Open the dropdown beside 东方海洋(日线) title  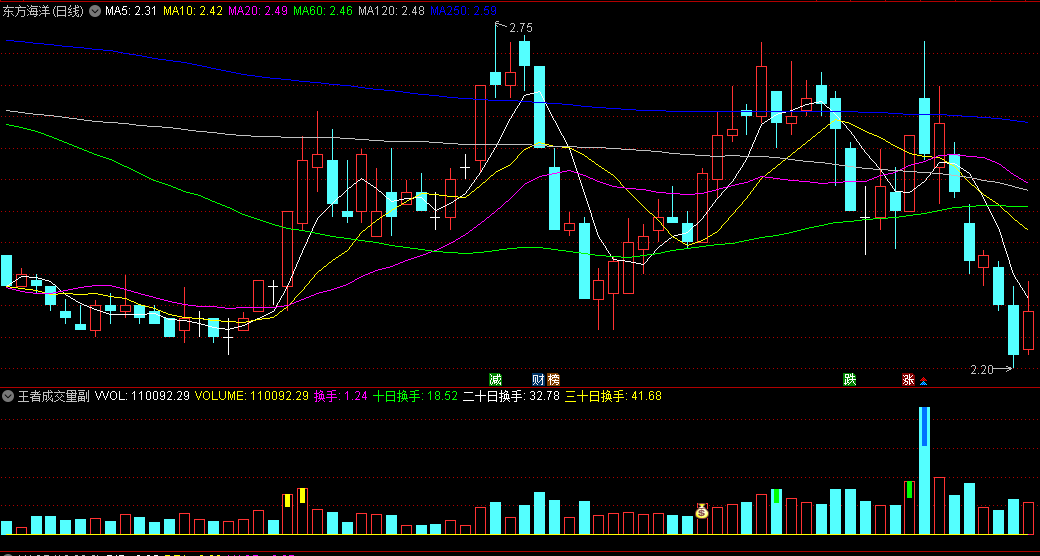click(x=95, y=11)
